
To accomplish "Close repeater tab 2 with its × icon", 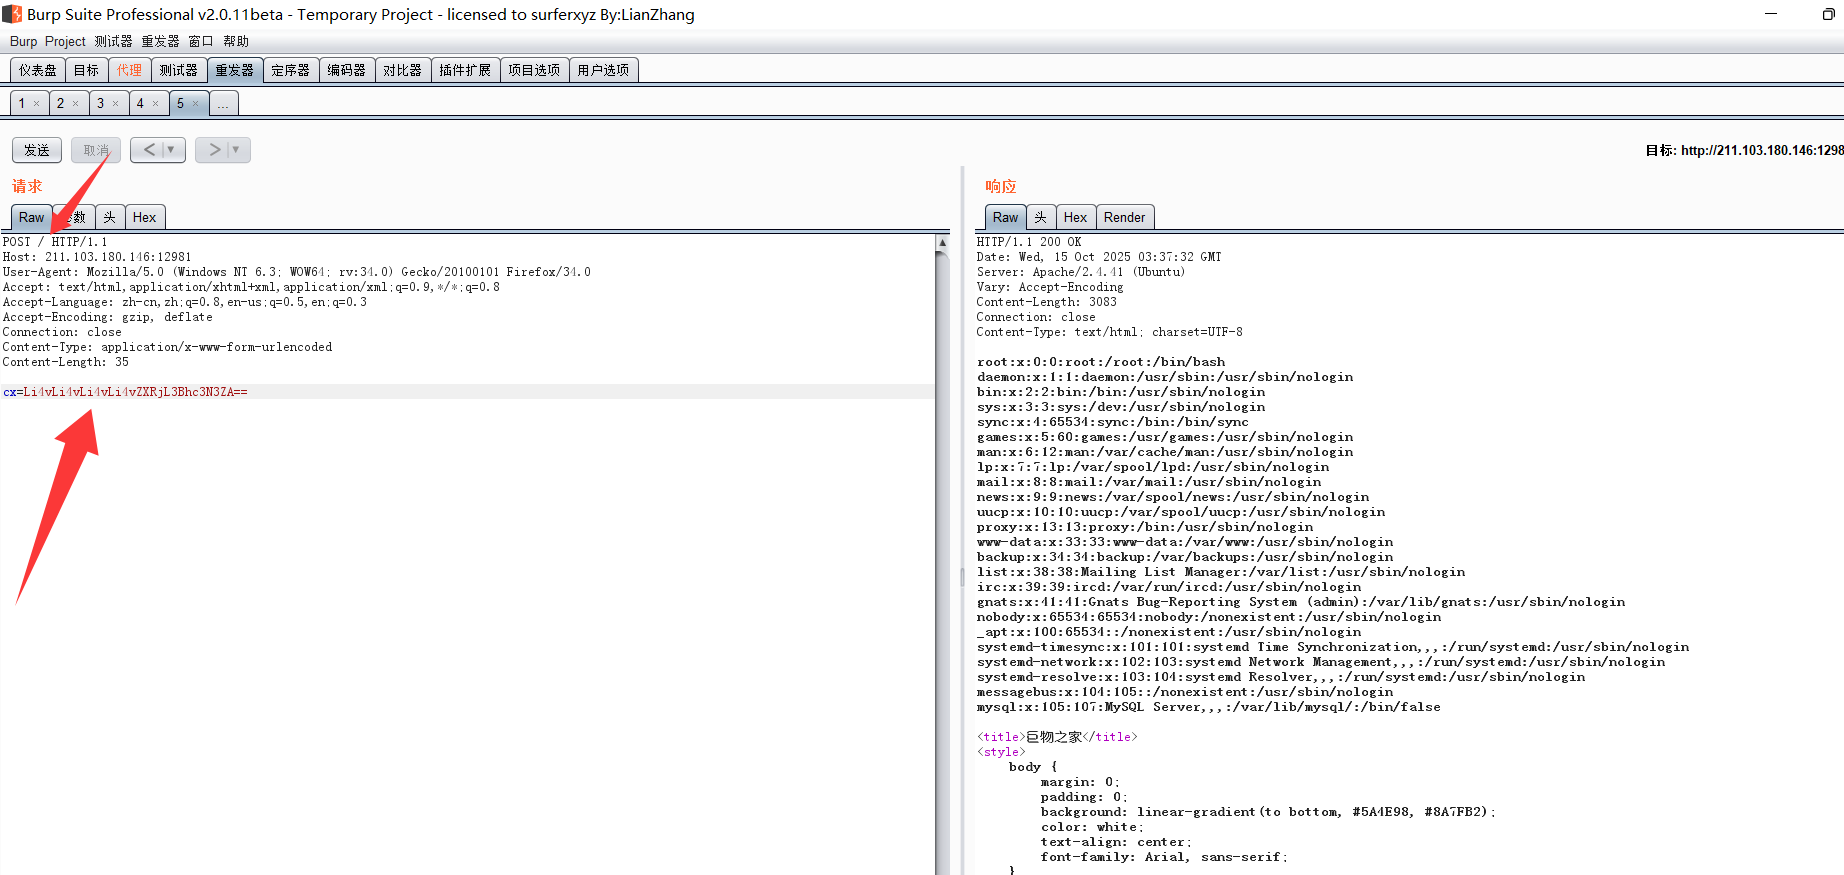I will pos(75,104).
